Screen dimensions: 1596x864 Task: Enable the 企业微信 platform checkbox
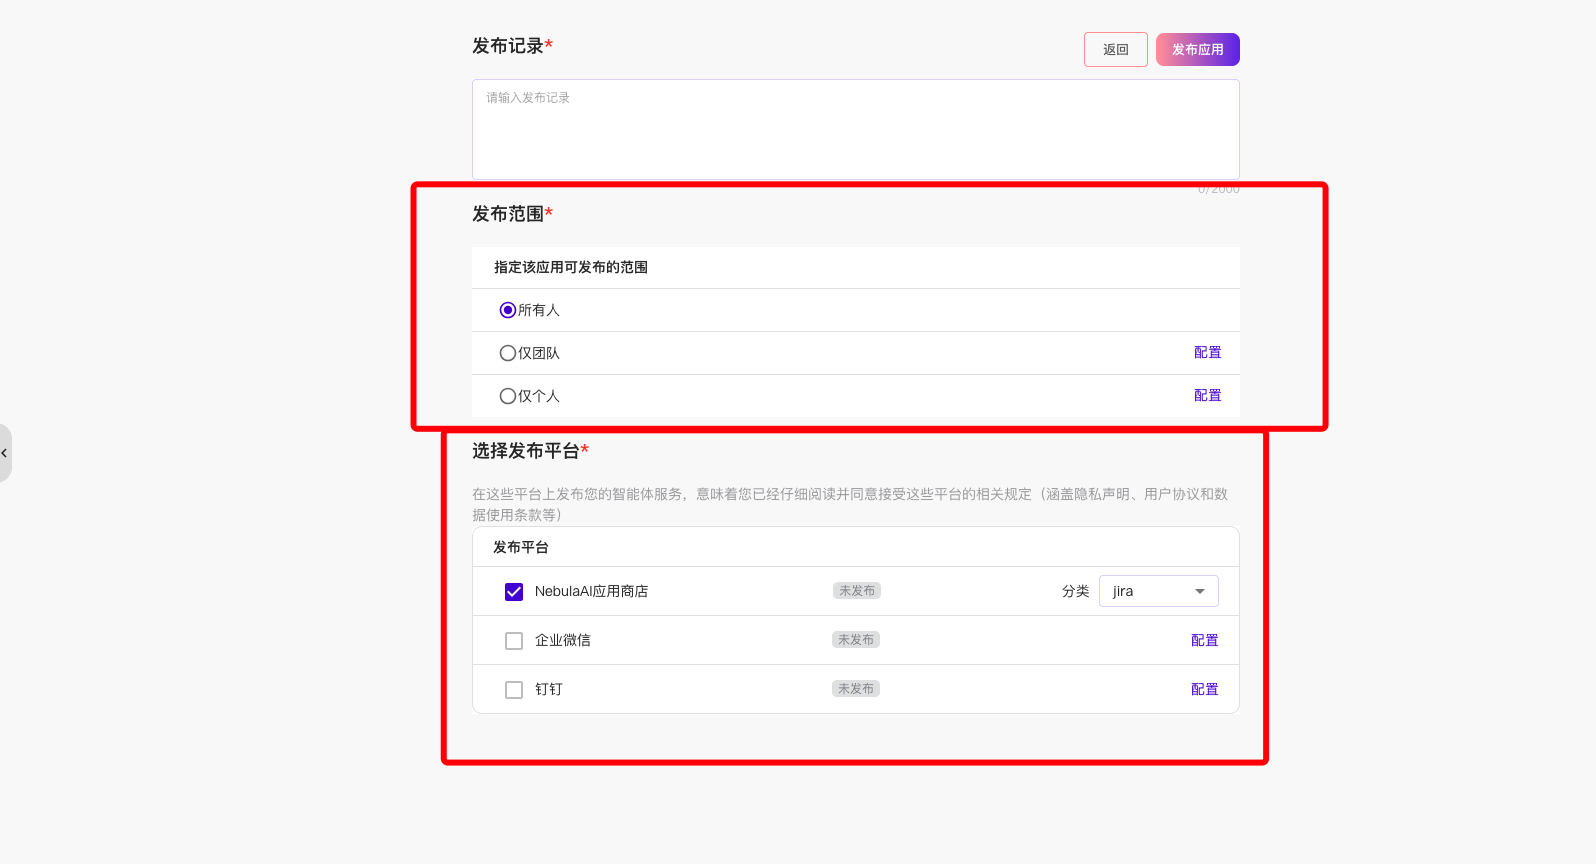coord(514,641)
